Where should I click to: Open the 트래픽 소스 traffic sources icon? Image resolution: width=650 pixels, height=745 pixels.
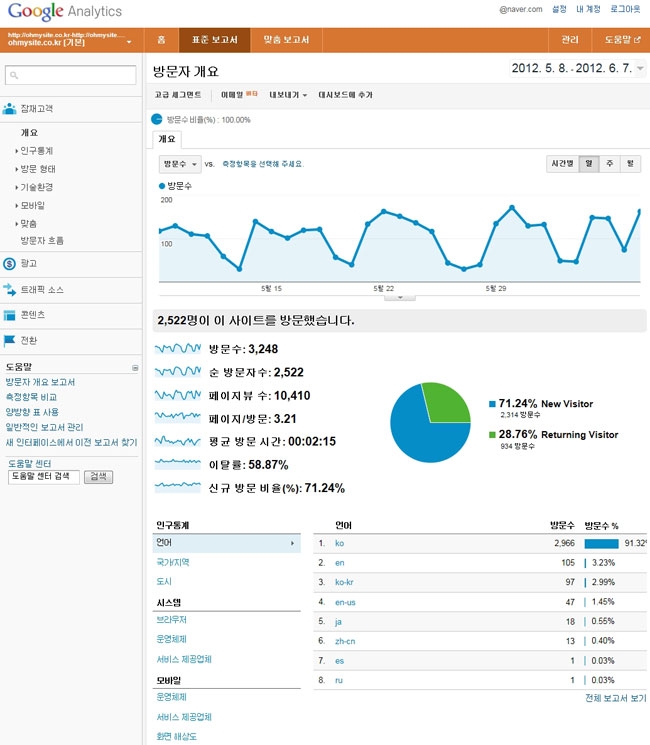[x=10, y=290]
